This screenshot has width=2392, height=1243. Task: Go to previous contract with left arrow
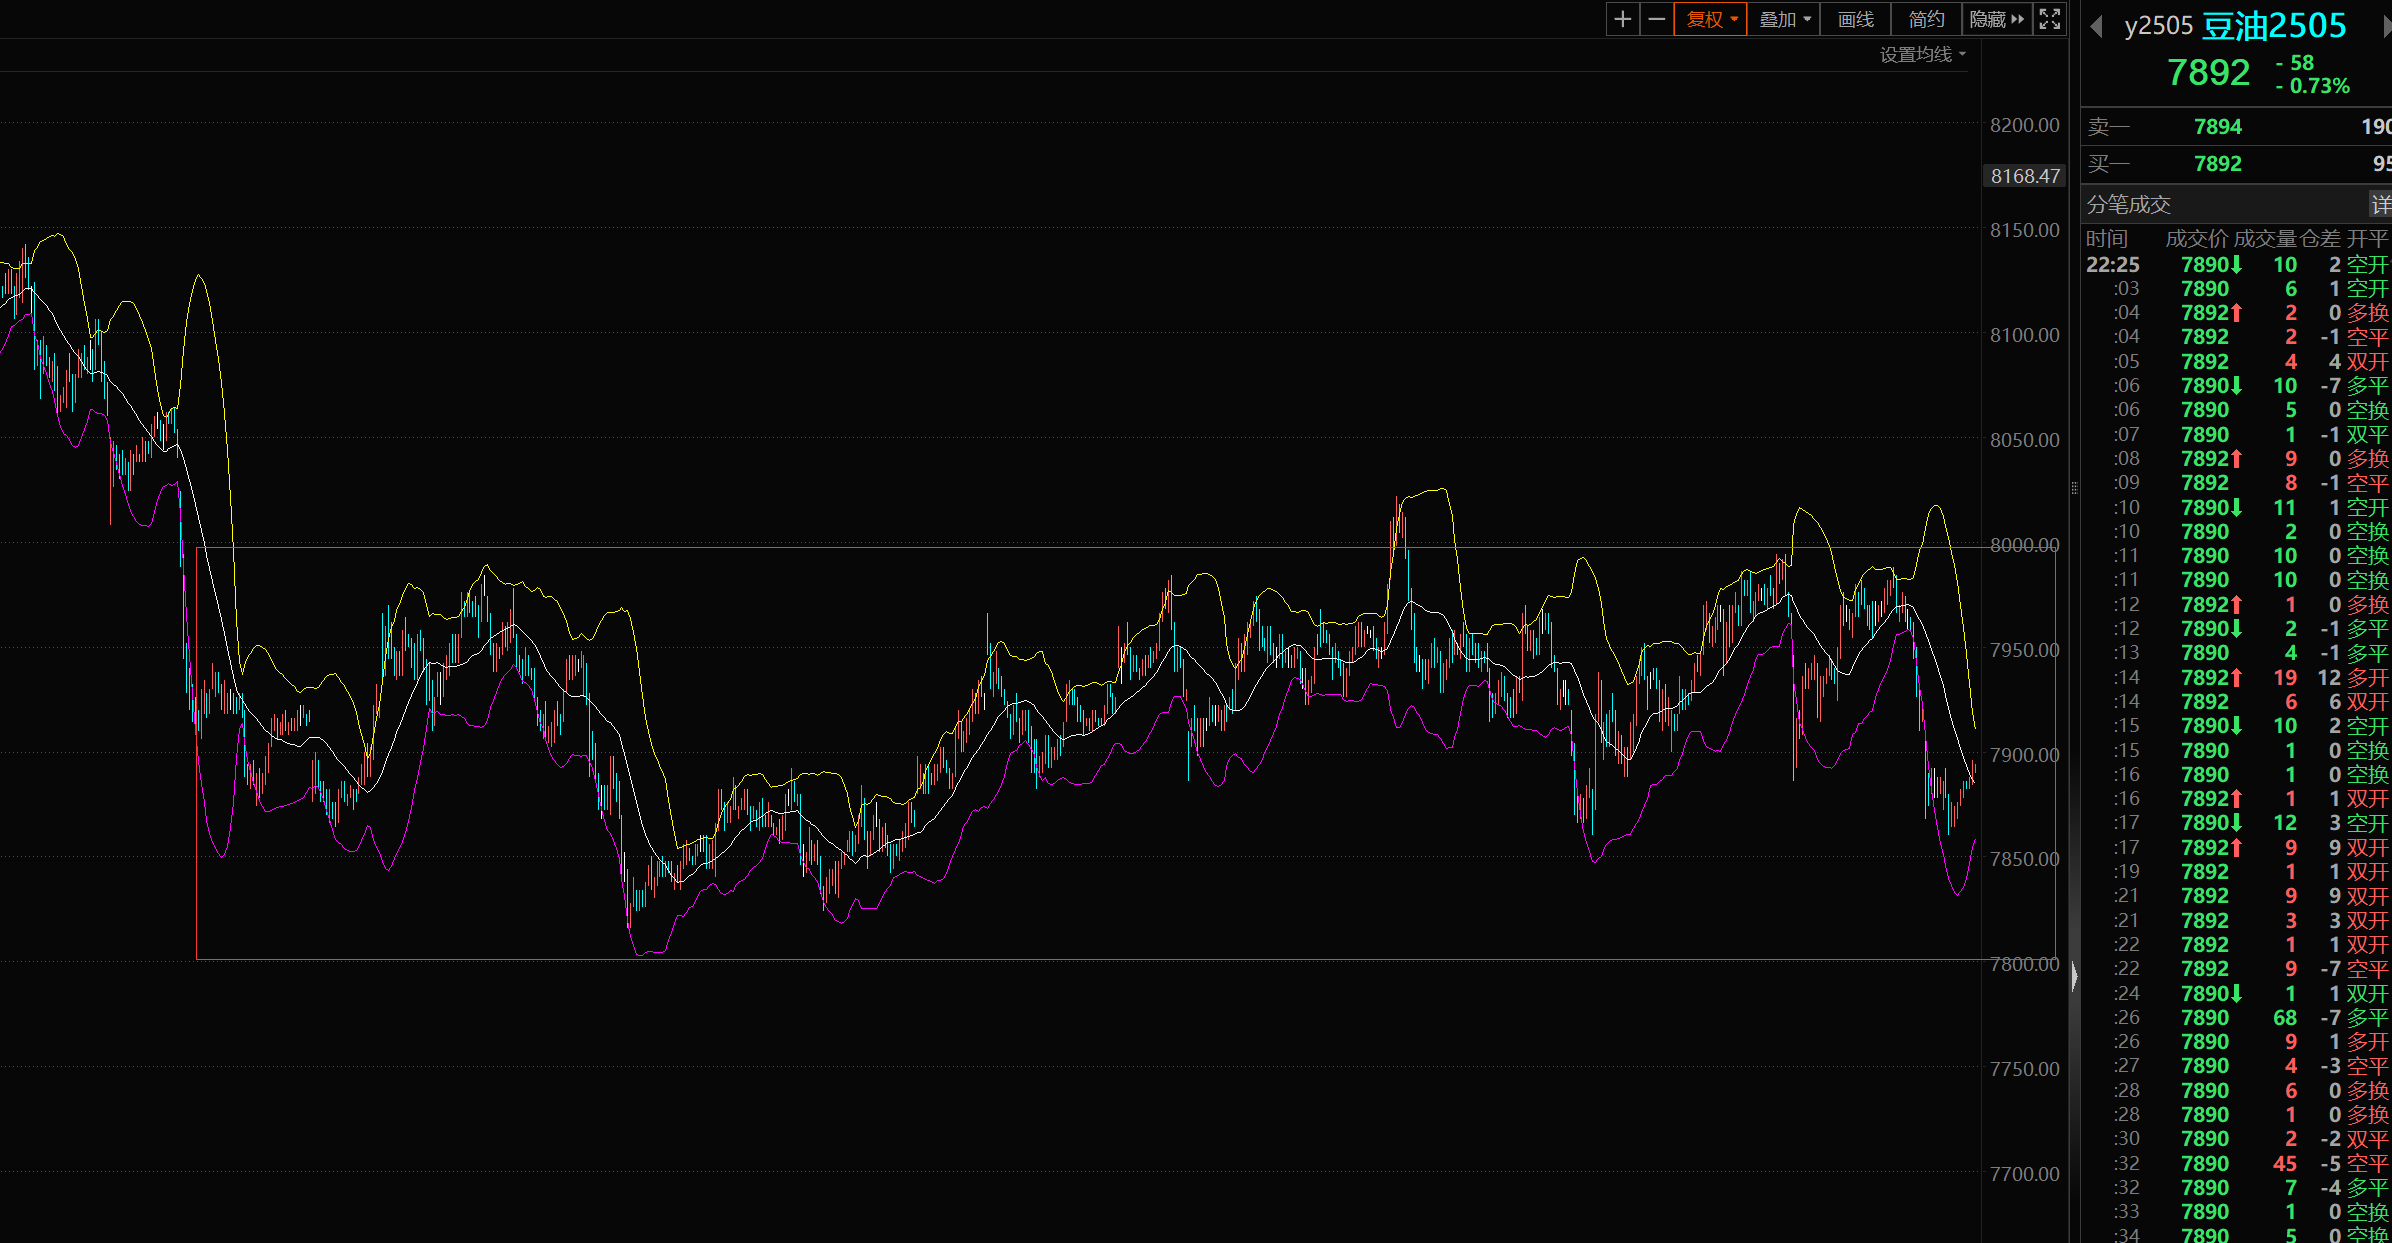(2097, 26)
